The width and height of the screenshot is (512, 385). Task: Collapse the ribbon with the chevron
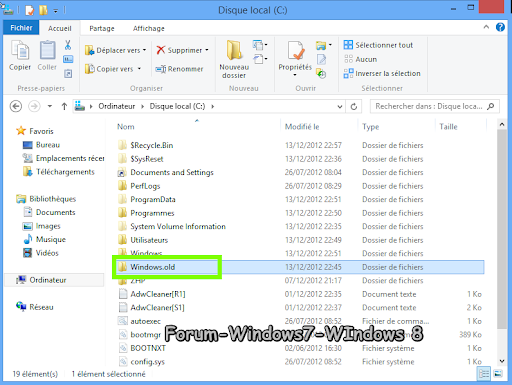click(x=486, y=27)
